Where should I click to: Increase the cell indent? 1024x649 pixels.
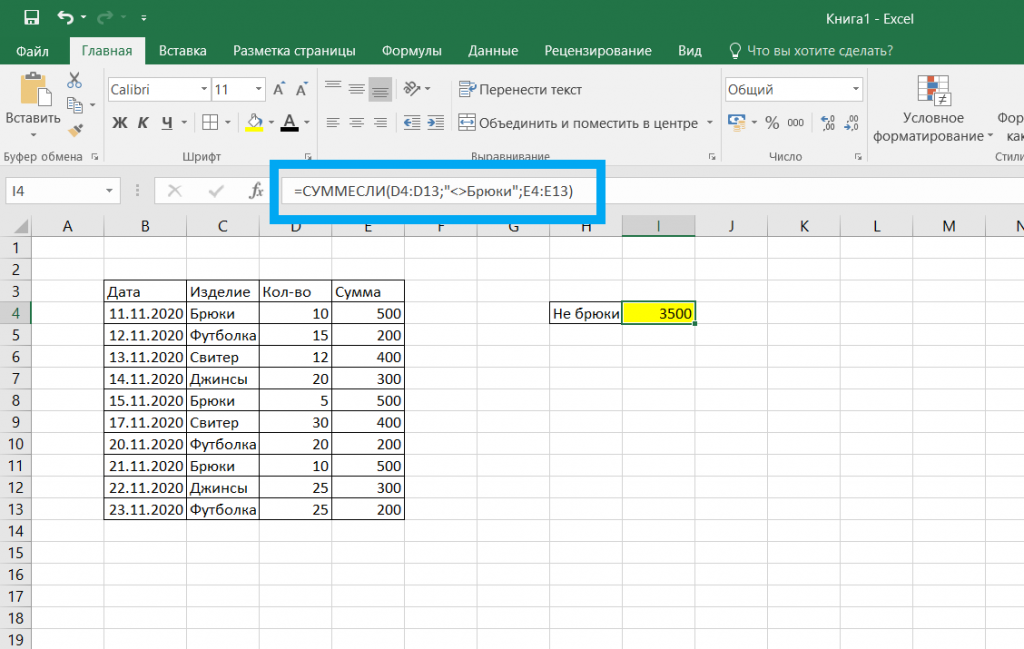pos(436,123)
